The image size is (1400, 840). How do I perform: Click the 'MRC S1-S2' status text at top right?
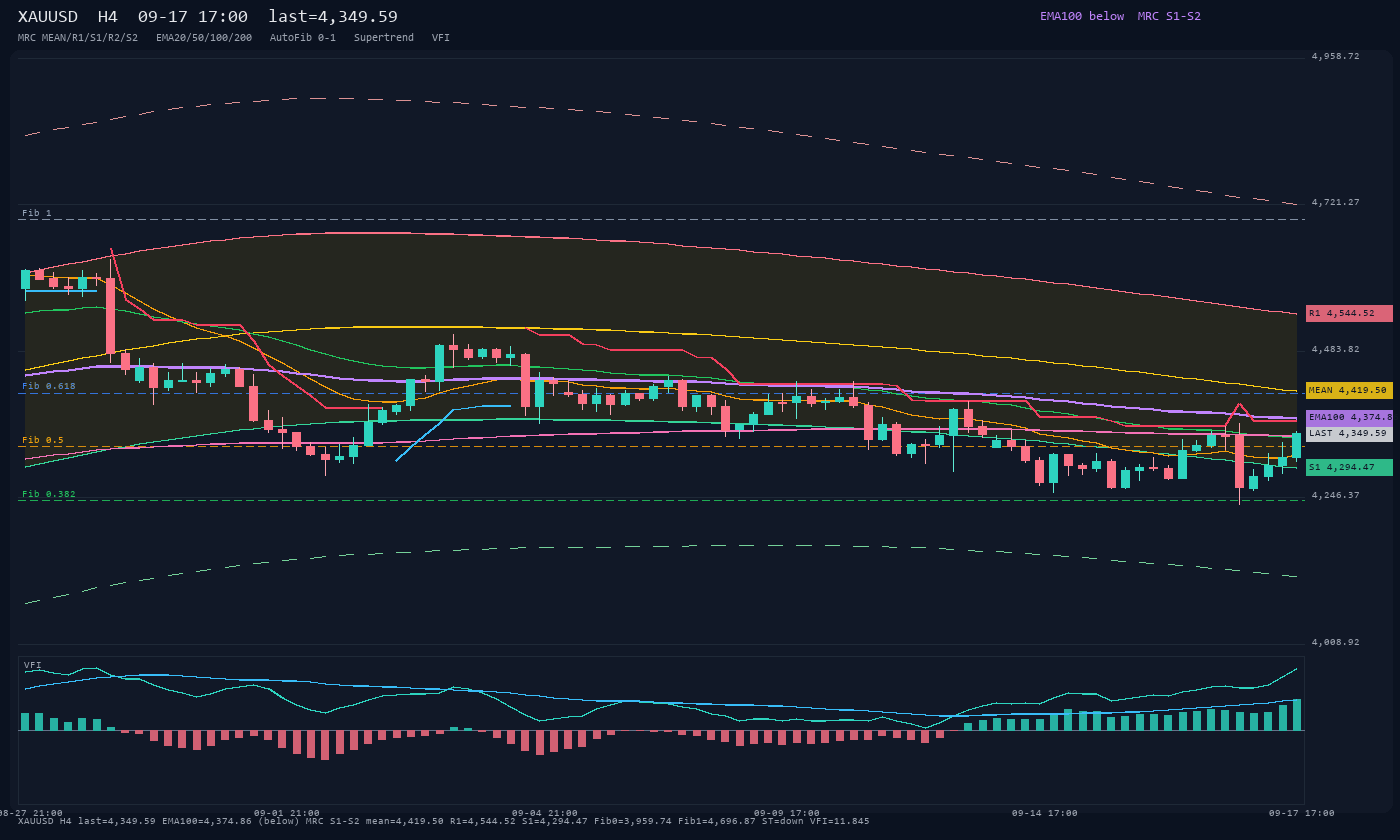tap(1169, 16)
